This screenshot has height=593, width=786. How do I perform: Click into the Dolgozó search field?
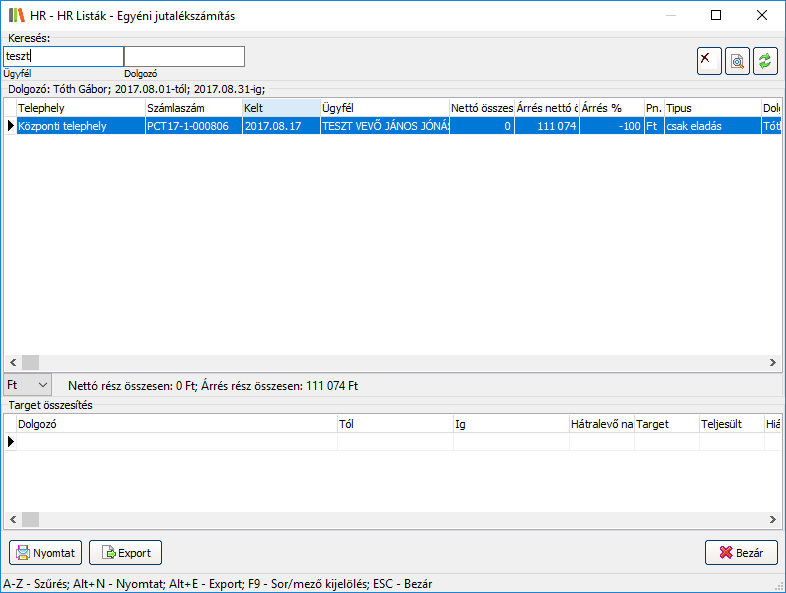184,57
